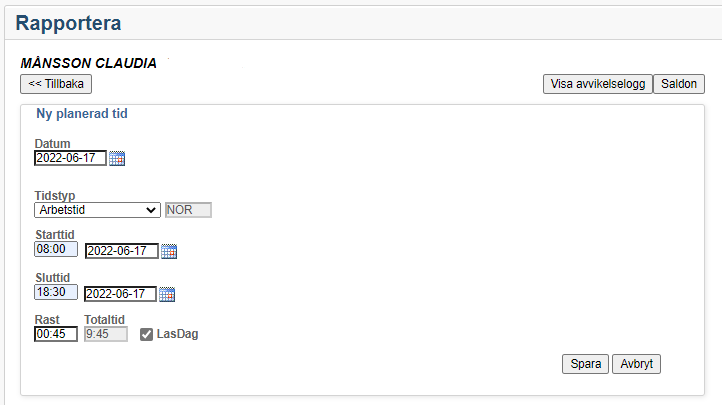Open Visa avvikelselogg
The height and width of the screenshot is (405, 722).
[x=598, y=84]
